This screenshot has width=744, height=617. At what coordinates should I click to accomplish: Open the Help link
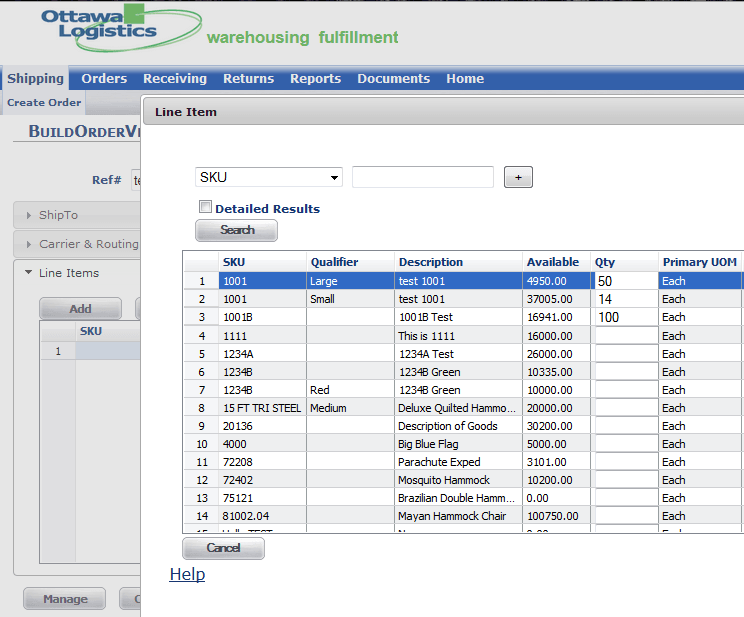tap(187, 574)
